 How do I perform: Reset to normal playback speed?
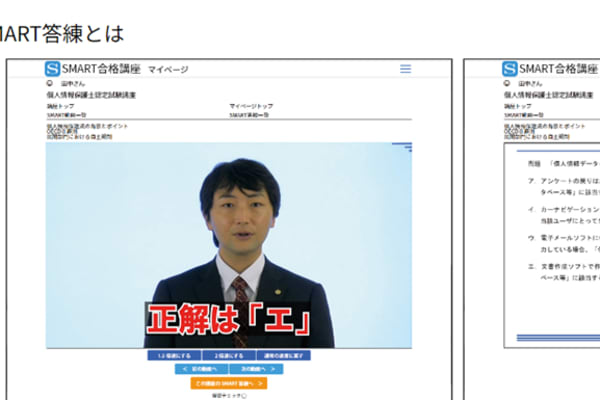283,355
